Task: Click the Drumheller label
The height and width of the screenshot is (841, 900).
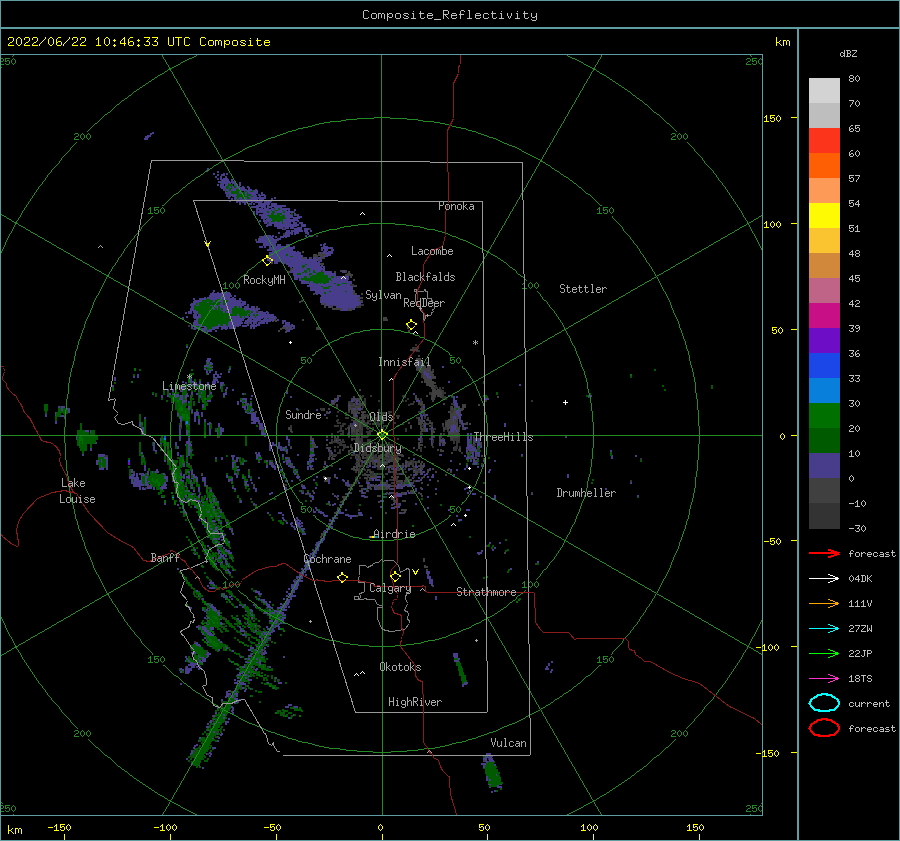Action: click(x=586, y=493)
